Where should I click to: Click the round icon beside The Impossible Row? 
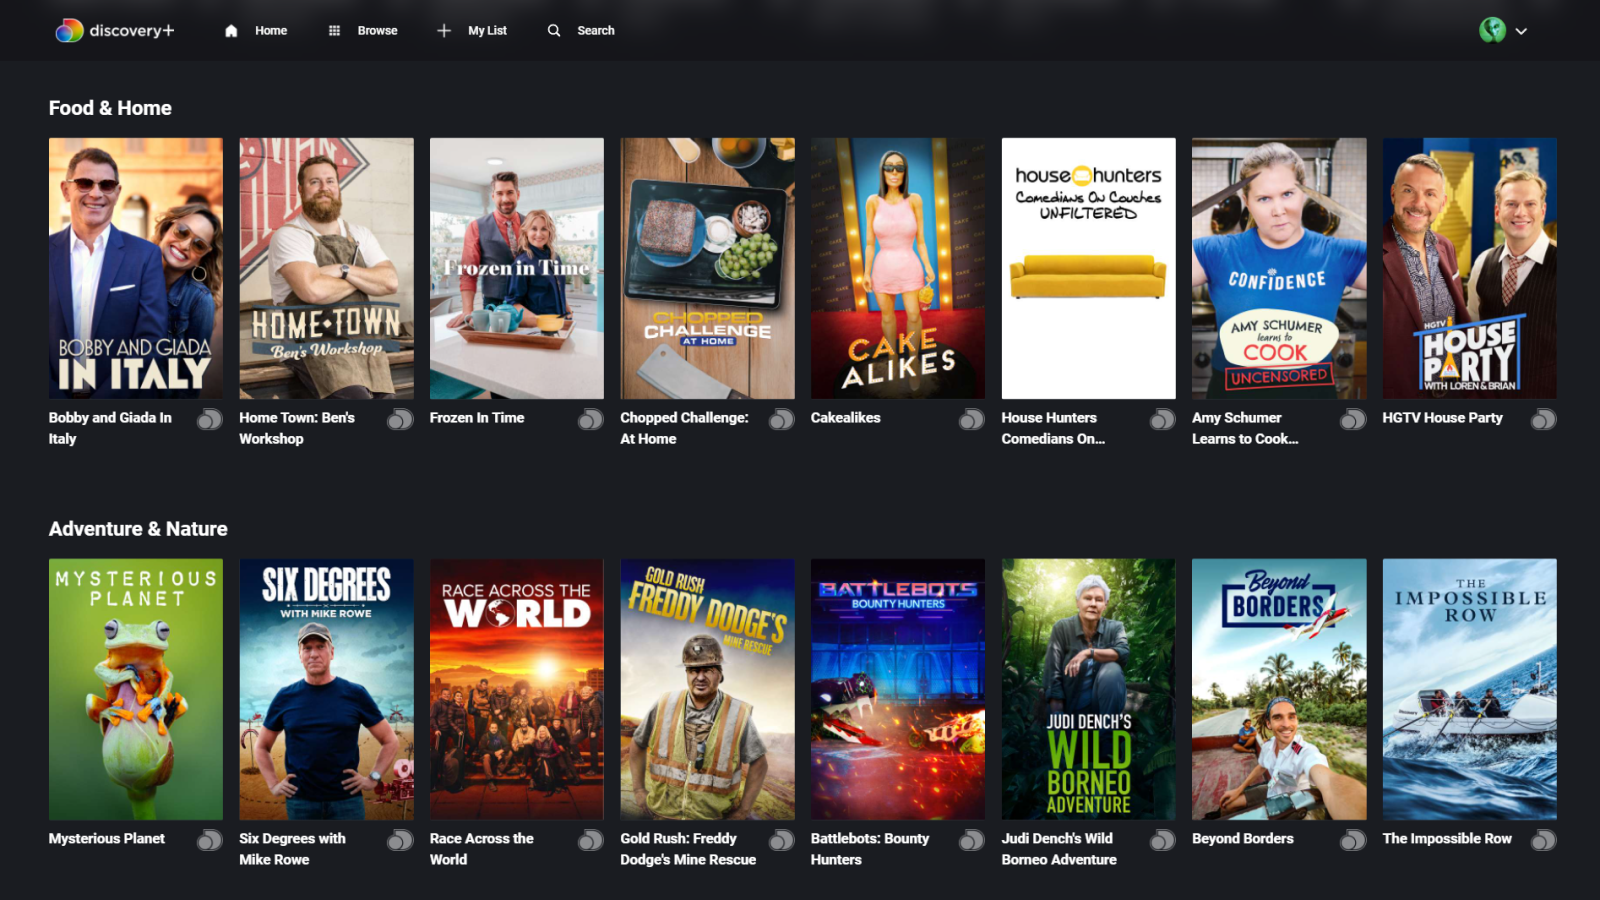click(x=1544, y=840)
